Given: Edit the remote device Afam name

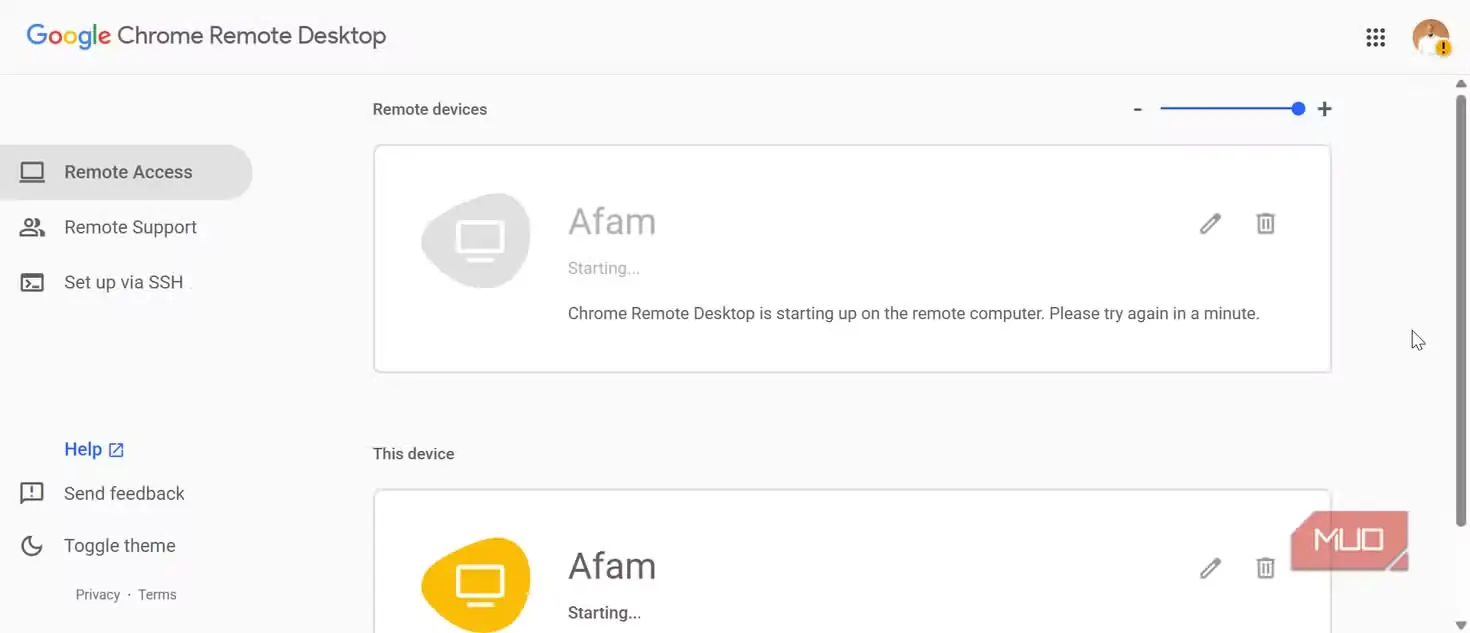Looking at the screenshot, I should click(x=1210, y=223).
